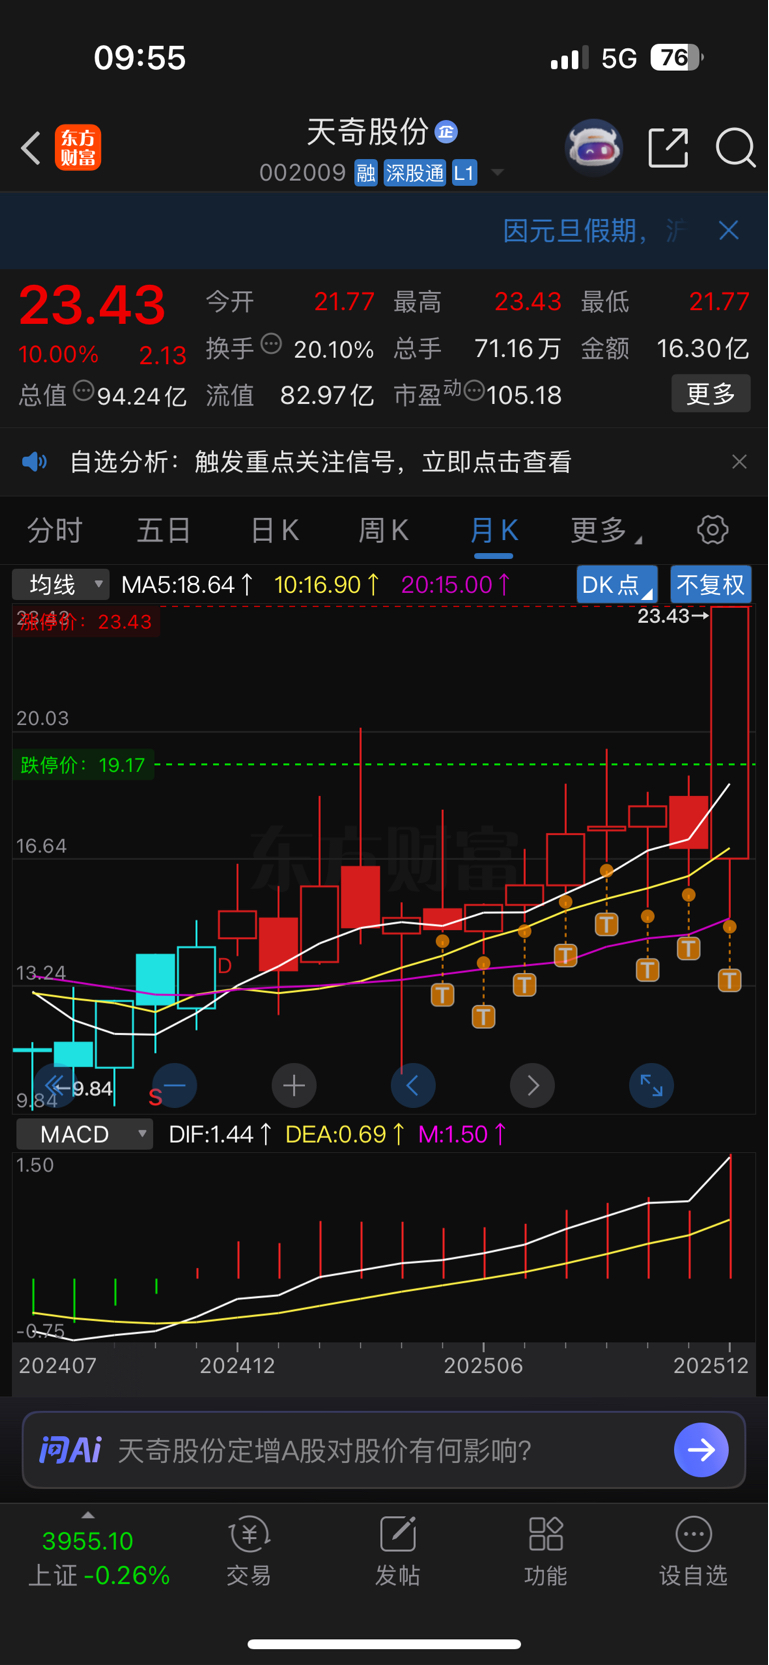Tap the last T marker under 202512

pyautogui.click(x=729, y=980)
